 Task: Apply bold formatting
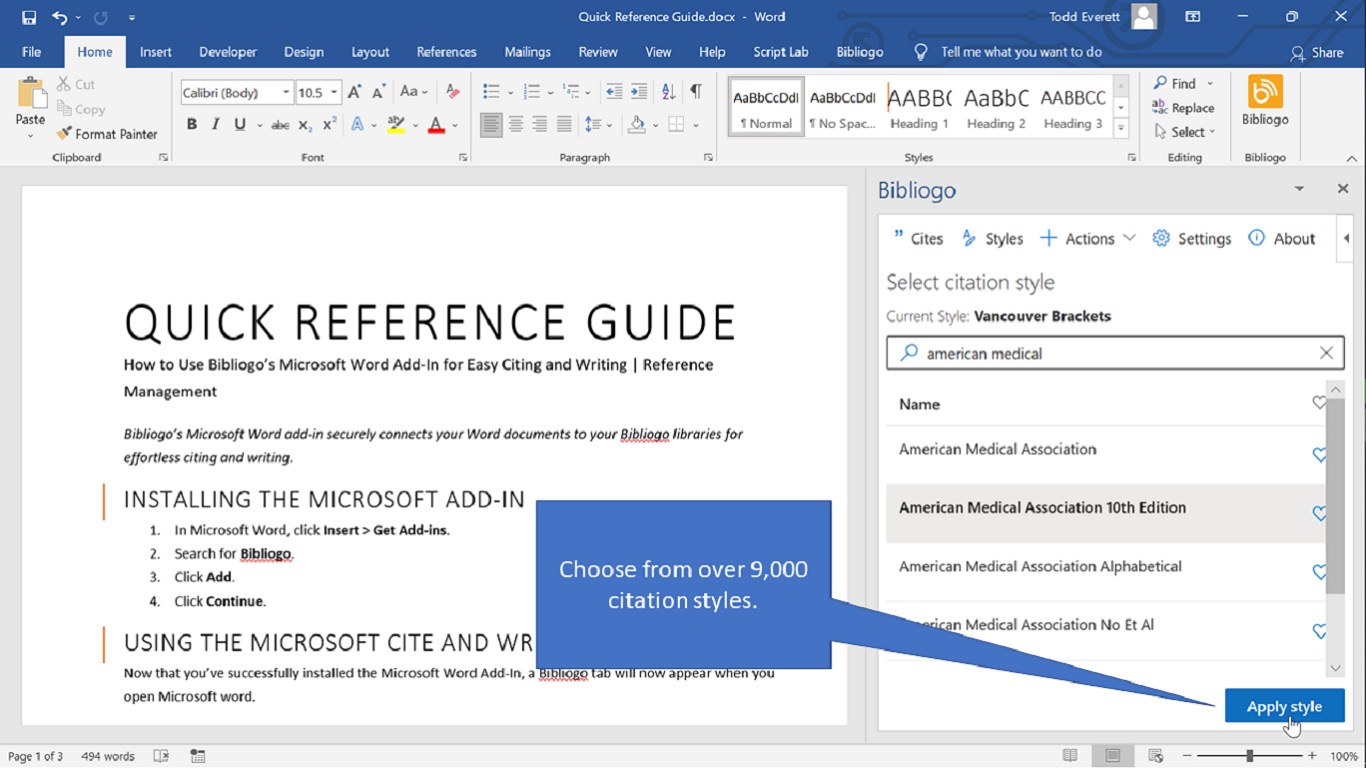[x=192, y=125]
